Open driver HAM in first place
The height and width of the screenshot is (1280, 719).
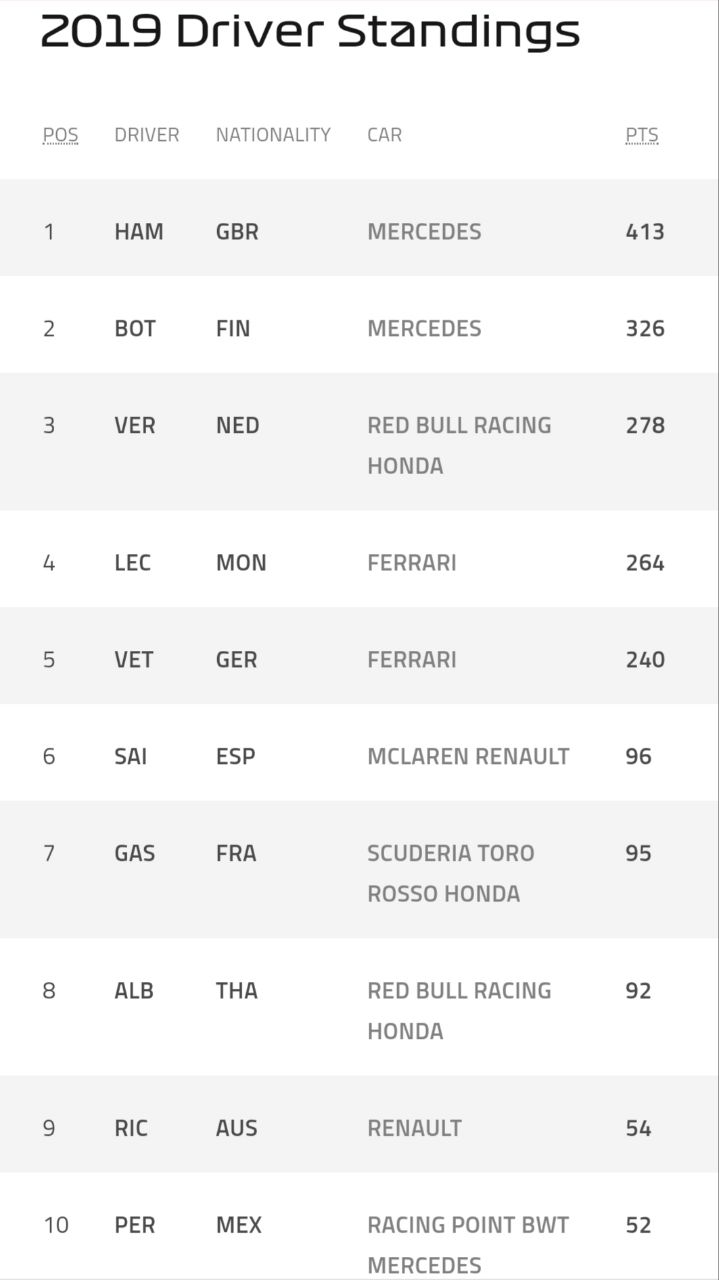click(x=139, y=232)
